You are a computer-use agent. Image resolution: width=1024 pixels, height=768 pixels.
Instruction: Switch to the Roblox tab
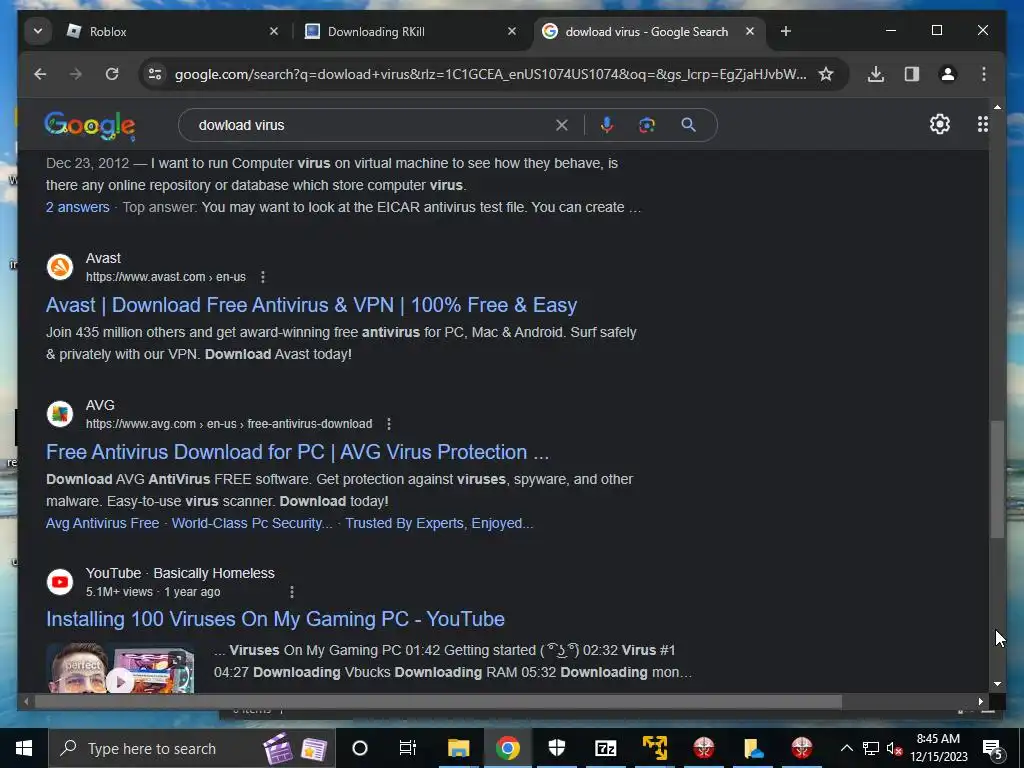coord(172,31)
